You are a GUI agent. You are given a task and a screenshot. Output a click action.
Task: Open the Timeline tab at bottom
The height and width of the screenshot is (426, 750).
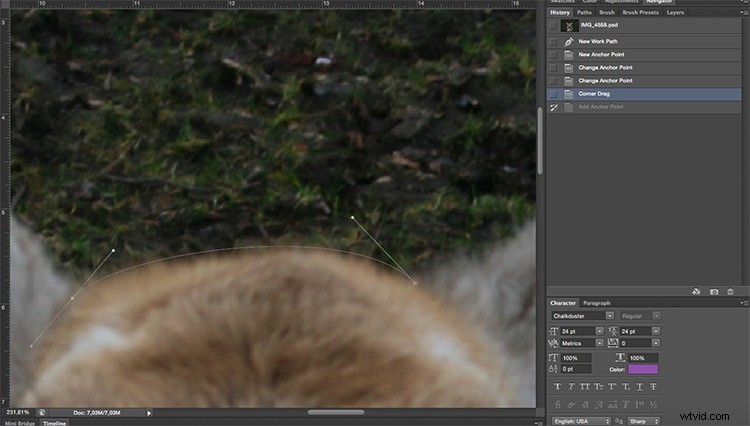[x=54, y=423]
